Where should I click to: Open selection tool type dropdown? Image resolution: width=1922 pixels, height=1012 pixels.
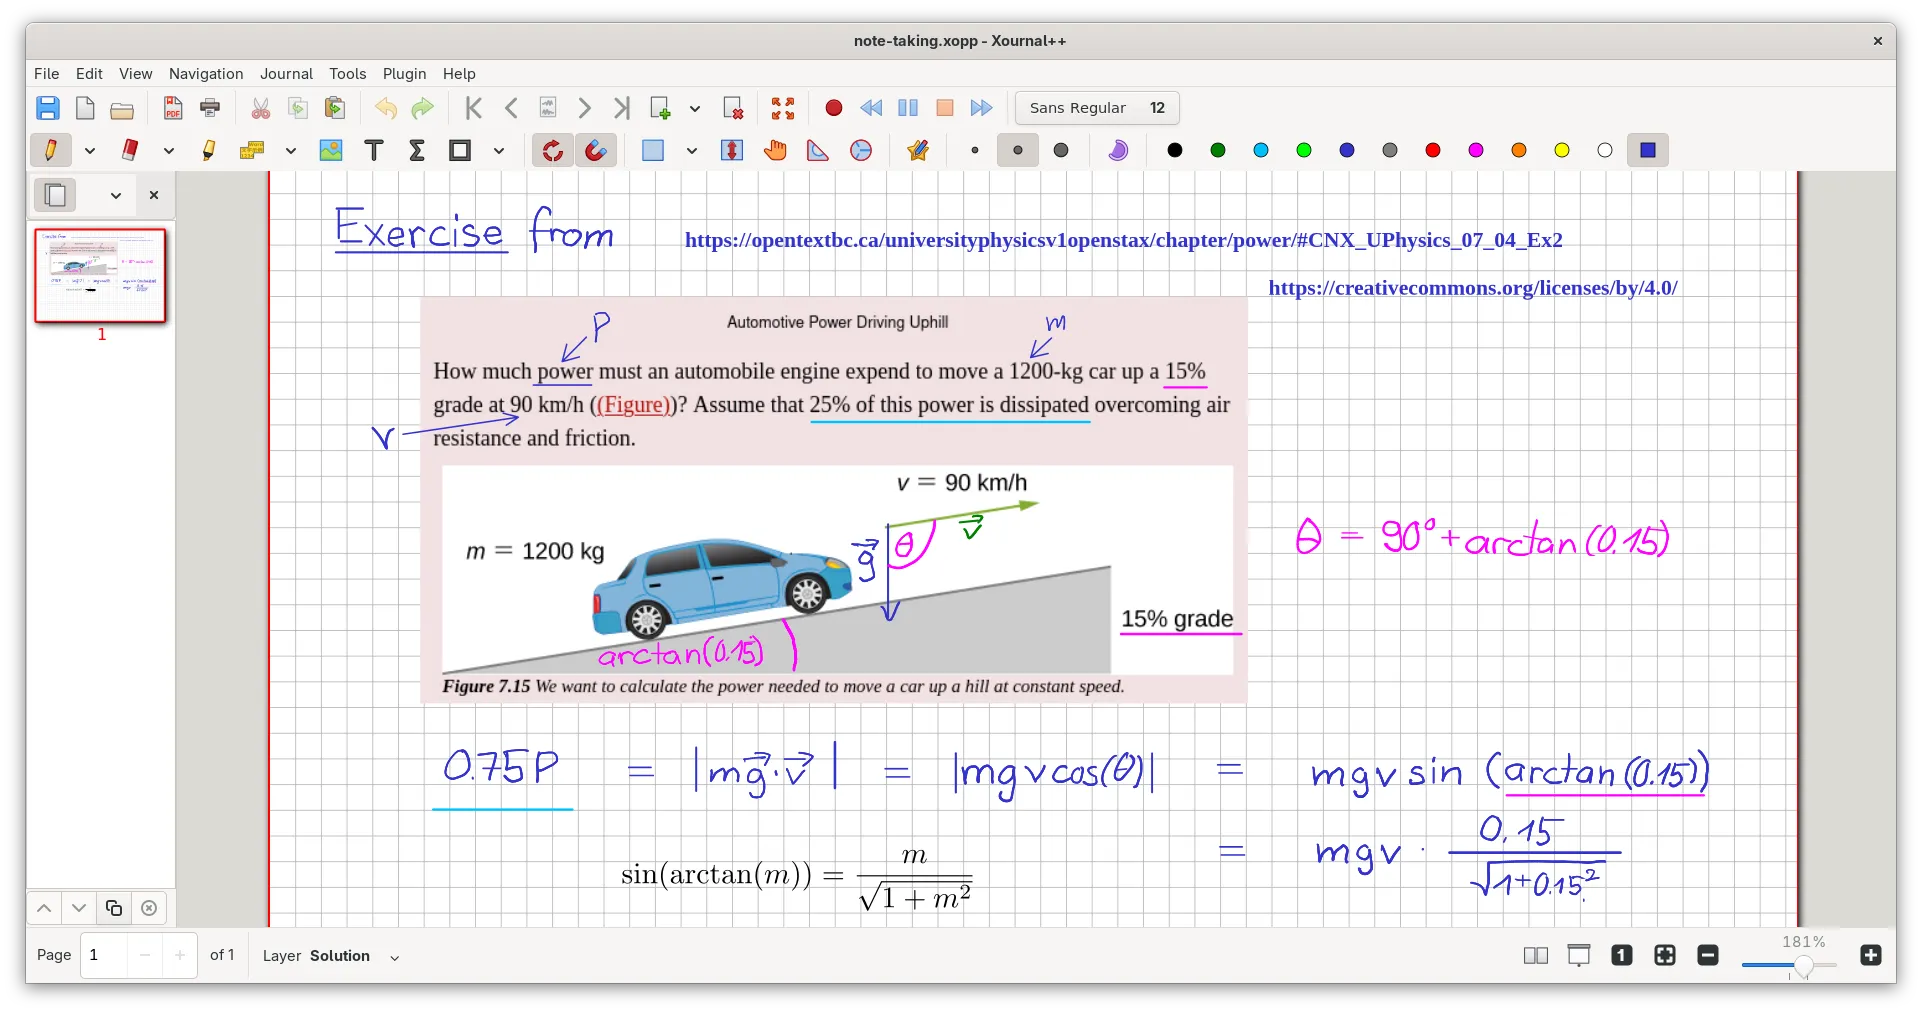[692, 150]
